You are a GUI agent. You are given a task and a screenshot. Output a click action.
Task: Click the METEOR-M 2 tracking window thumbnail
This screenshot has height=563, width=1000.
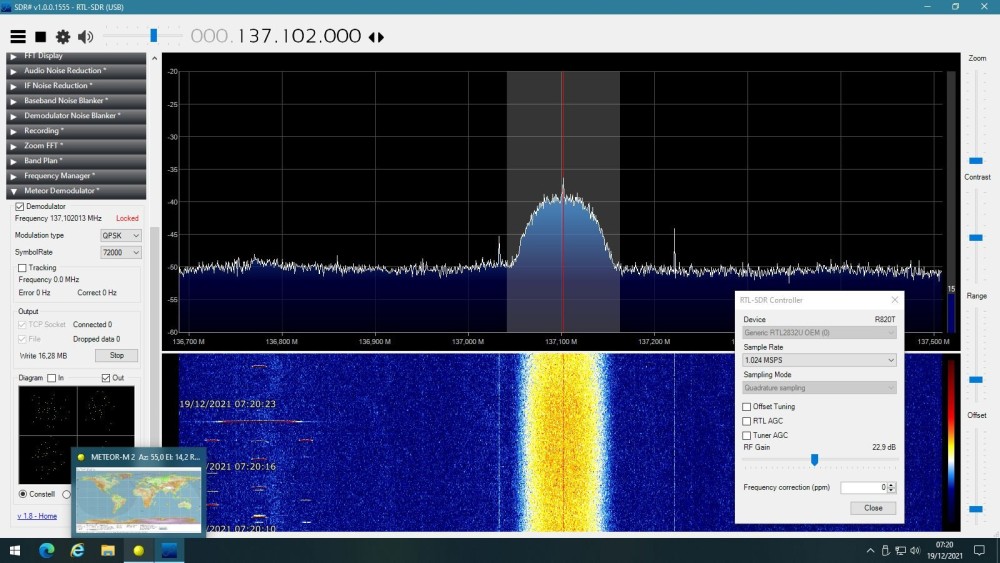point(138,492)
